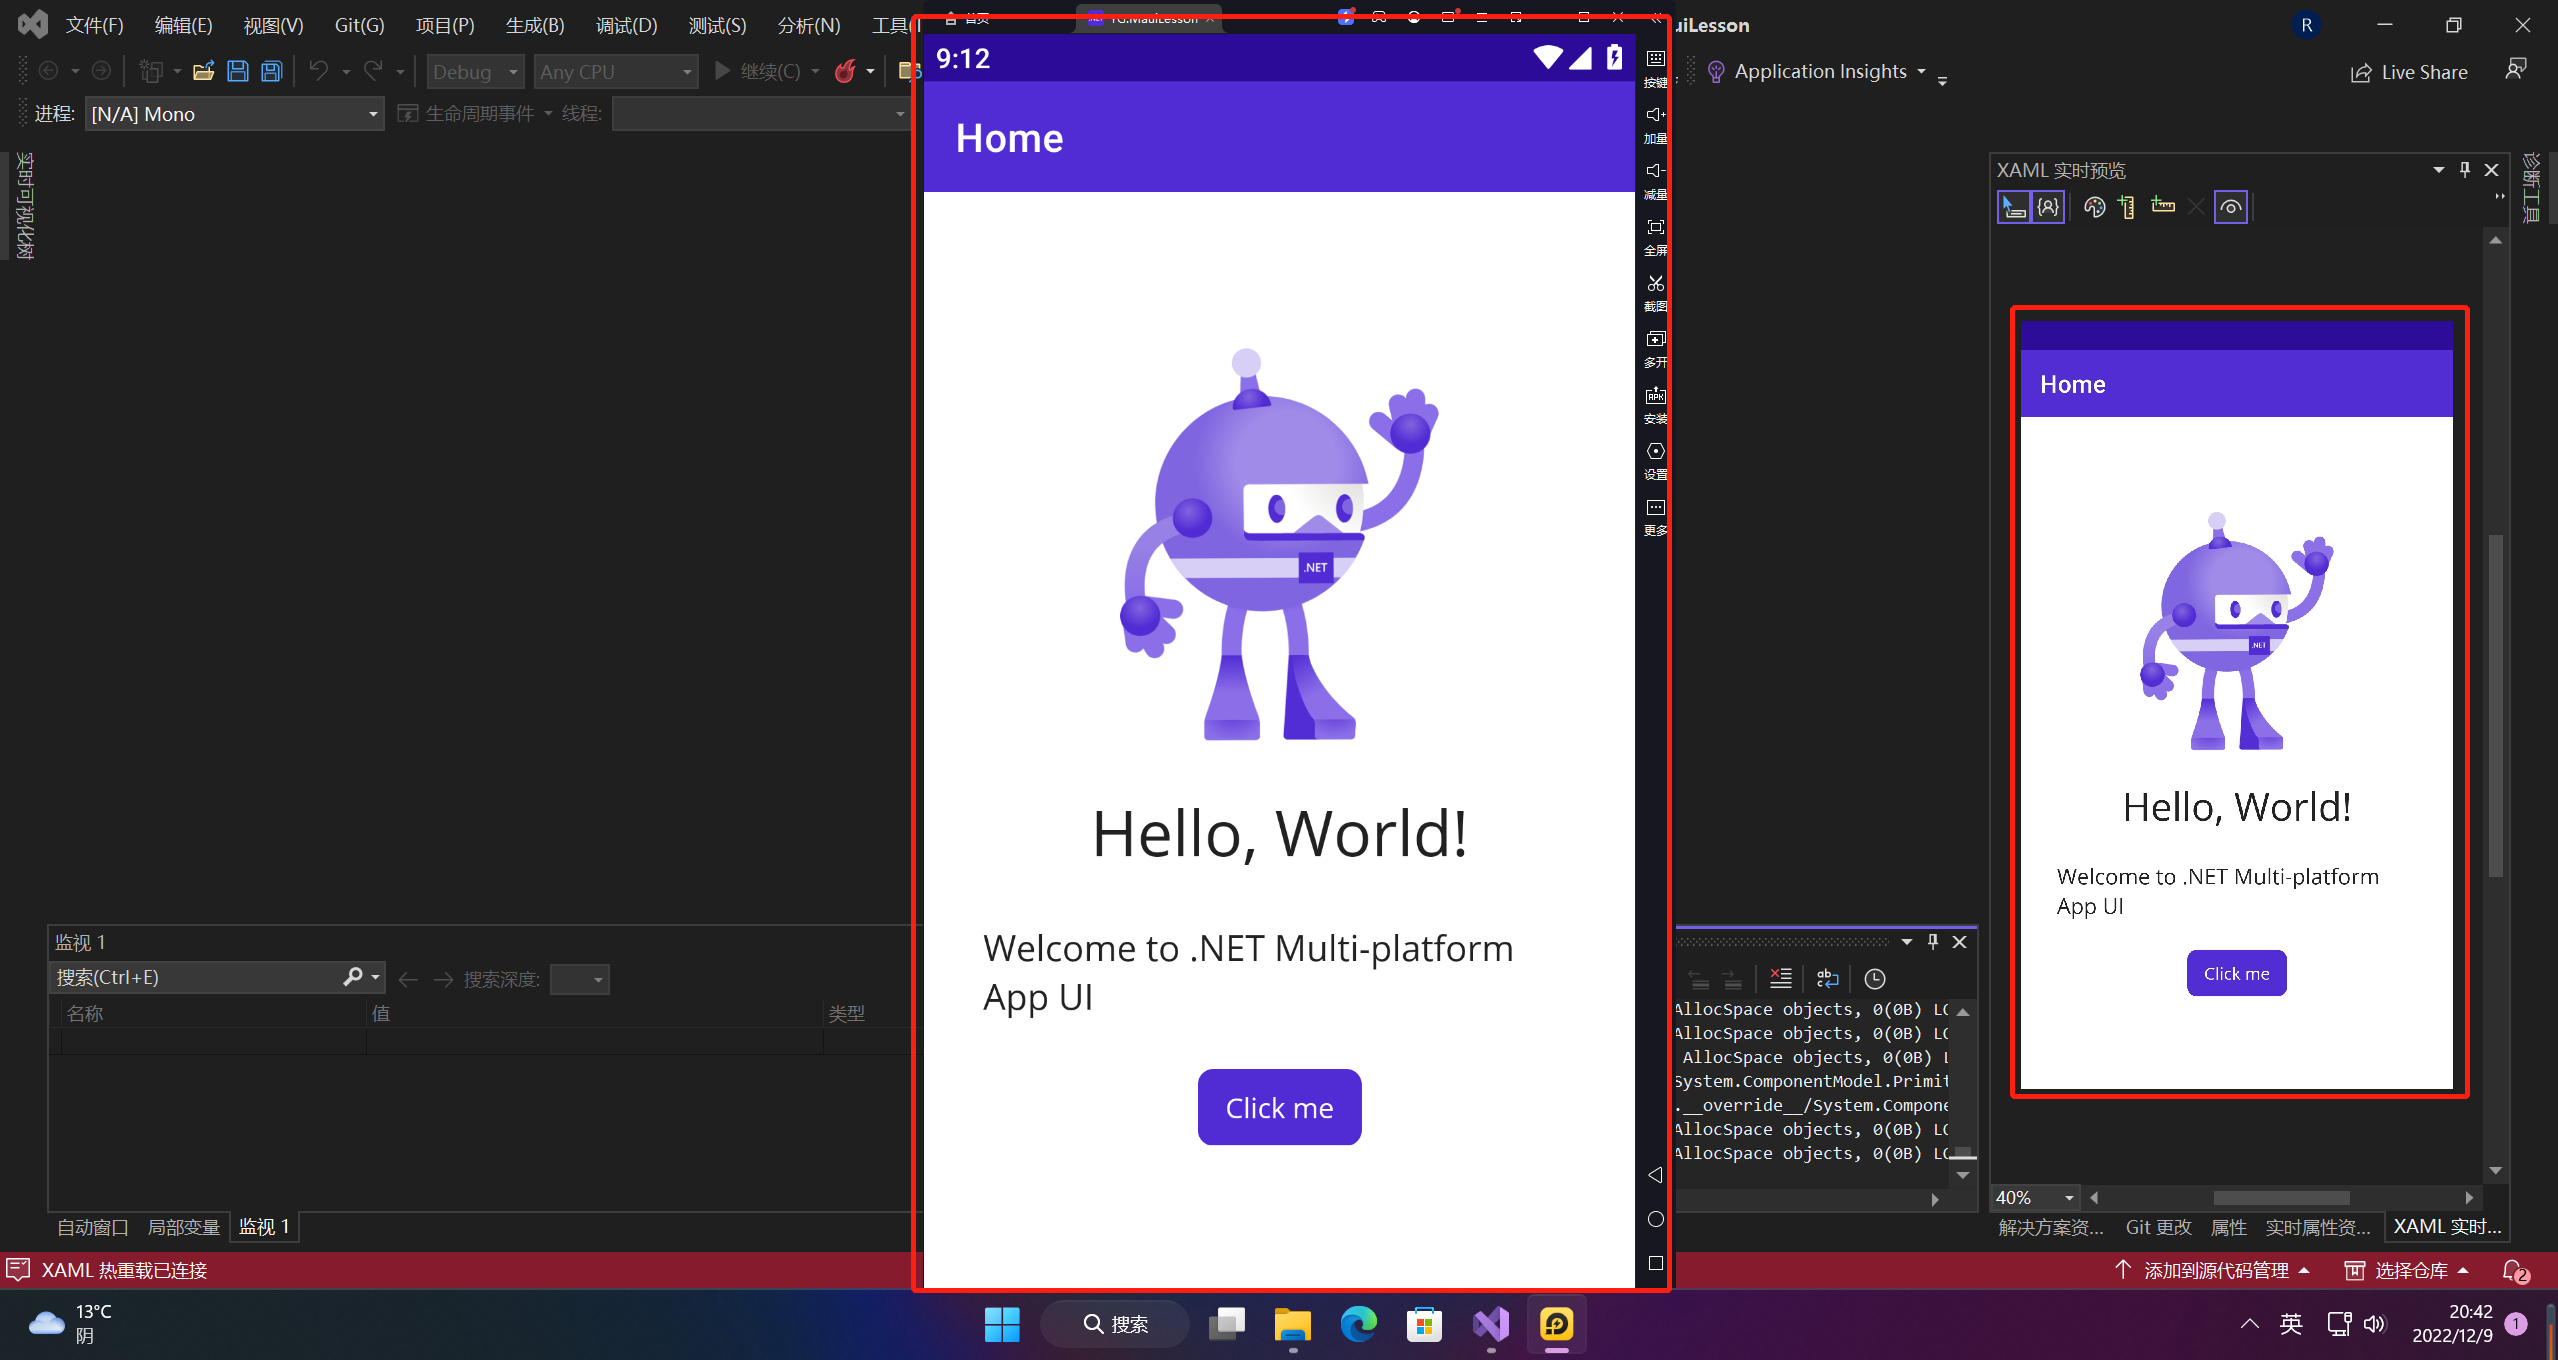Open file with the folder-arrow toolbar icon
The image size is (2558, 1360).
204,71
